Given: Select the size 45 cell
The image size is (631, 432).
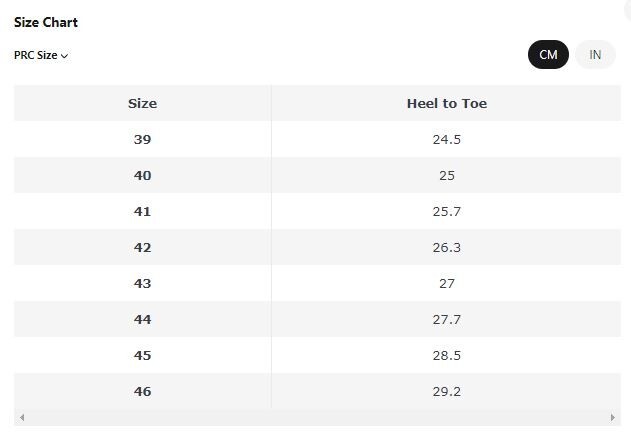Looking at the screenshot, I should pyautogui.click(x=142, y=356).
